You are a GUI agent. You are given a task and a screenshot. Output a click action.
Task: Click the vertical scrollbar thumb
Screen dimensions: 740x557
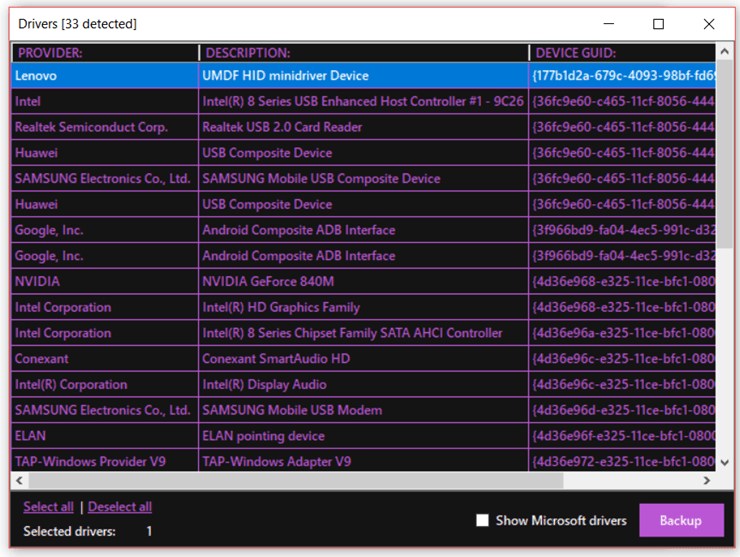tap(725, 154)
